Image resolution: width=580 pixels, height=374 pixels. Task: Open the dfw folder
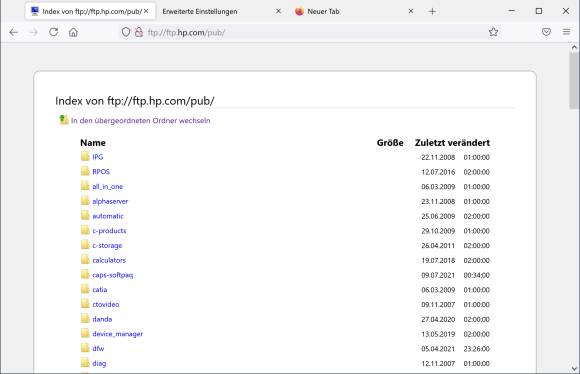(x=98, y=348)
